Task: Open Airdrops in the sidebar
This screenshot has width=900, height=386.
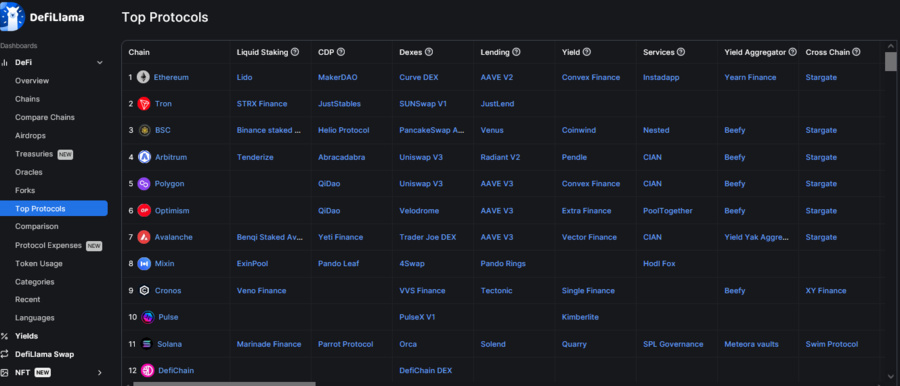Action: pos(30,136)
